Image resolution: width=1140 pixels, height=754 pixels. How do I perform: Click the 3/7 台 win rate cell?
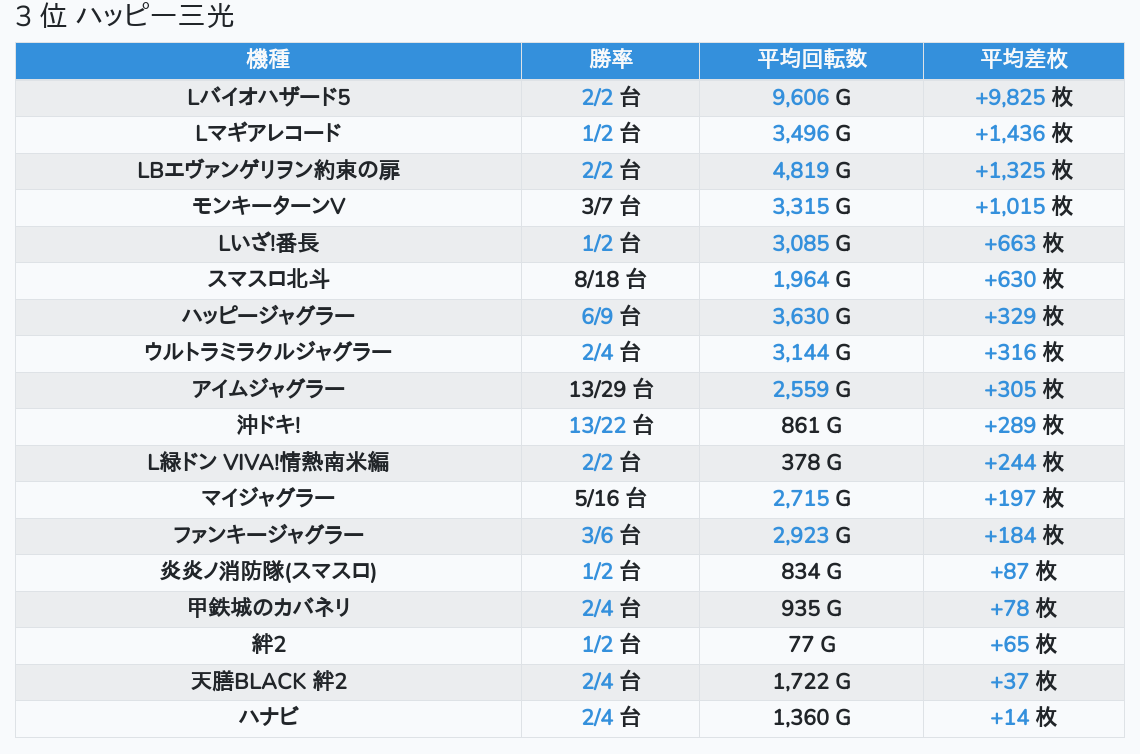[611, 206]
